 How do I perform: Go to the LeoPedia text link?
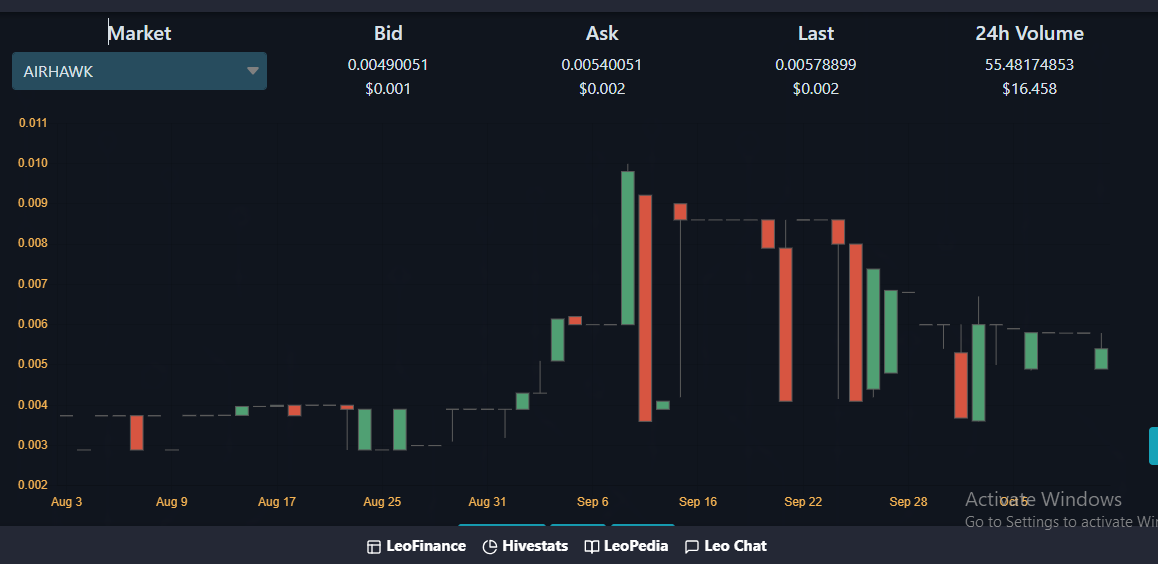(636, 546)
